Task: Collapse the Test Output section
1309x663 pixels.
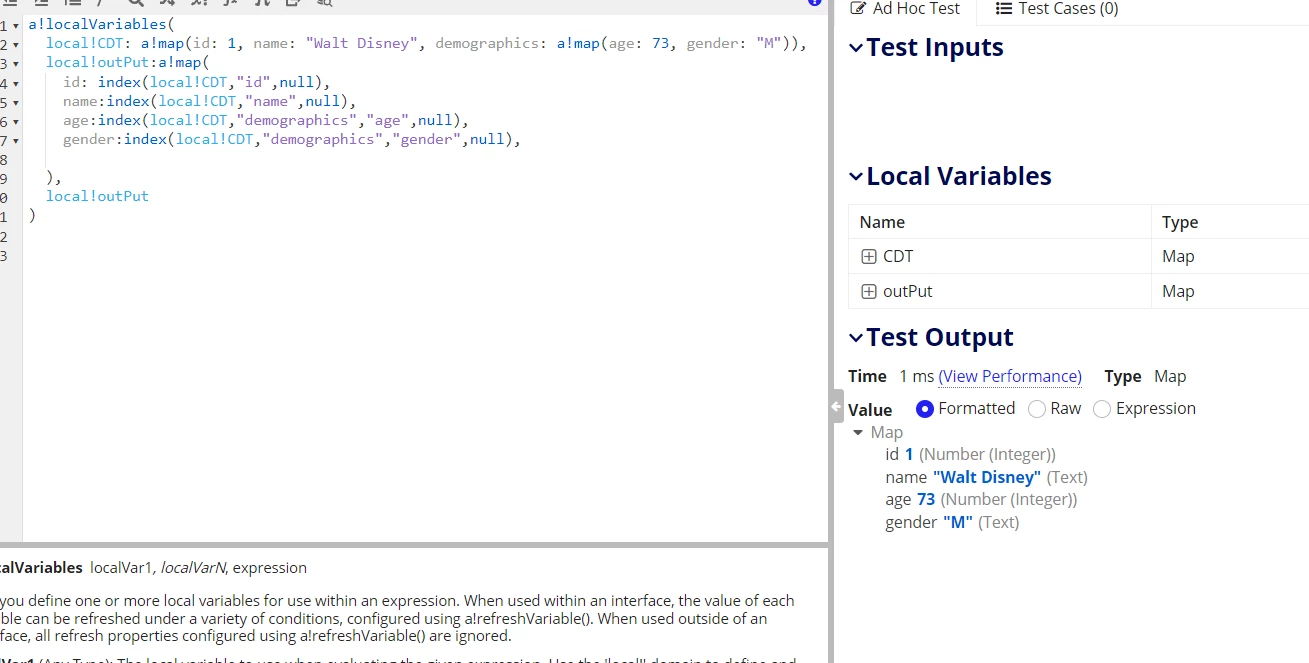Action: coord(855,337)
